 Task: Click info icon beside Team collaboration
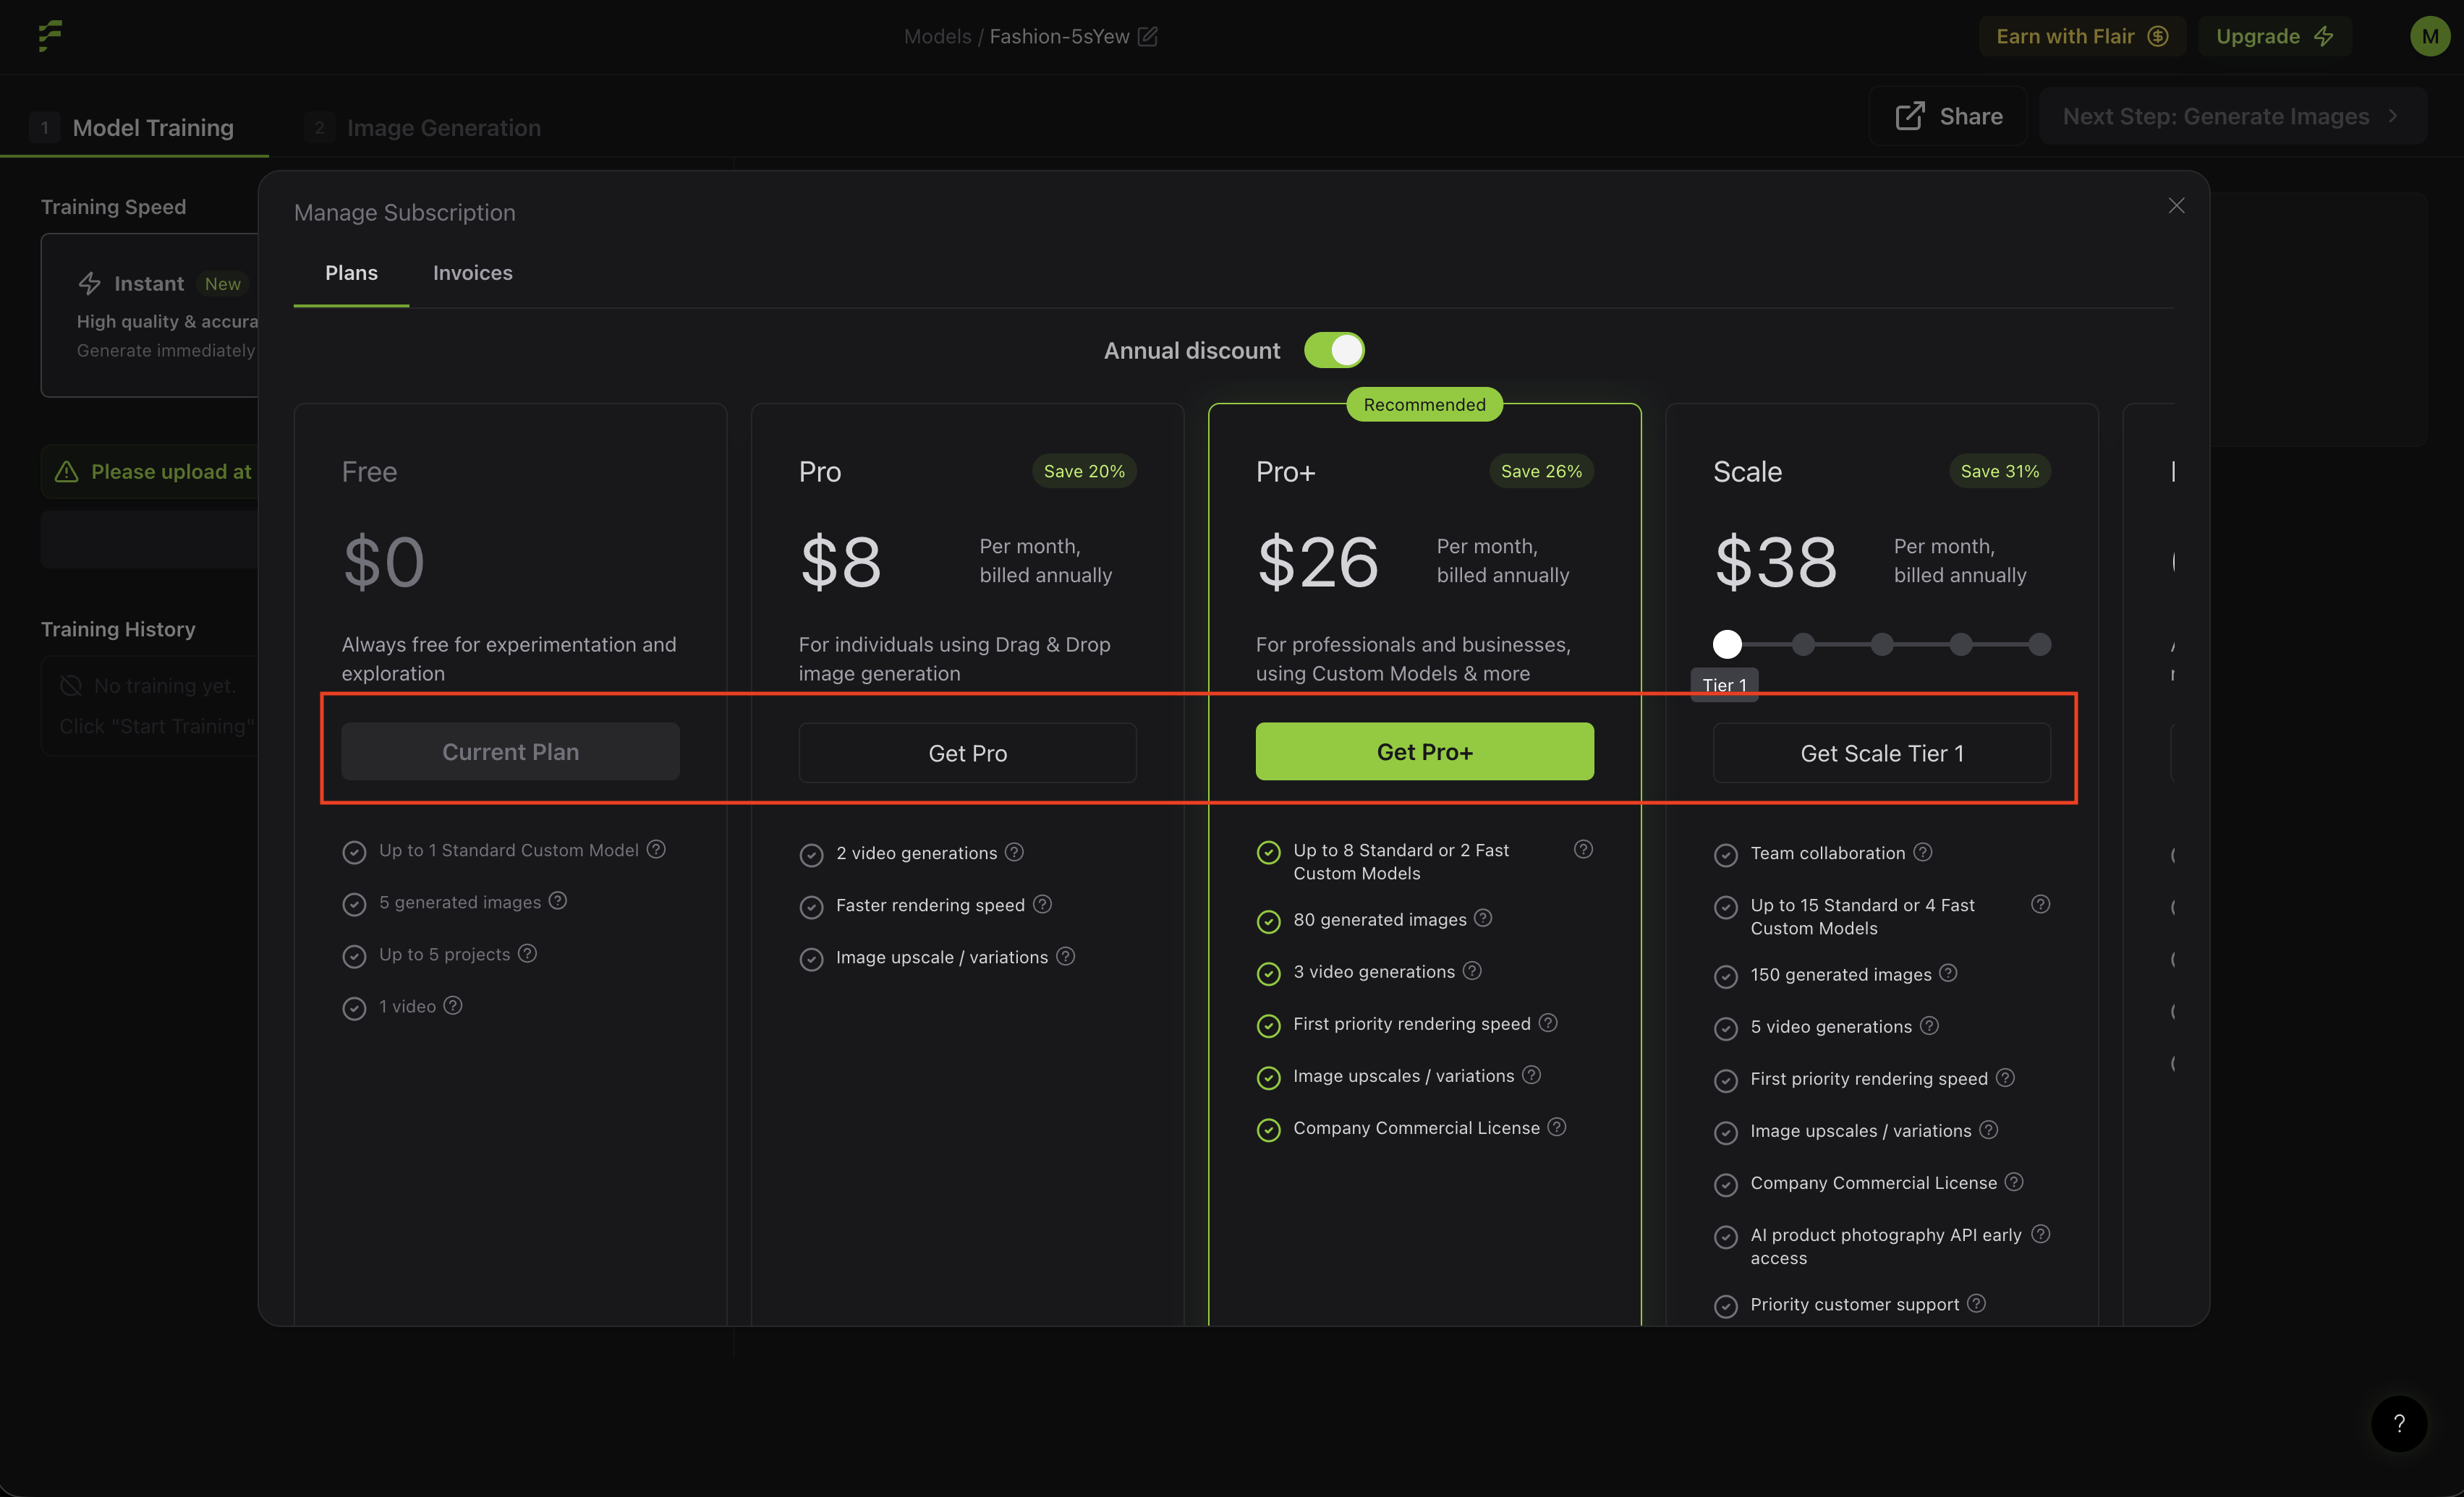point(1923,852)
